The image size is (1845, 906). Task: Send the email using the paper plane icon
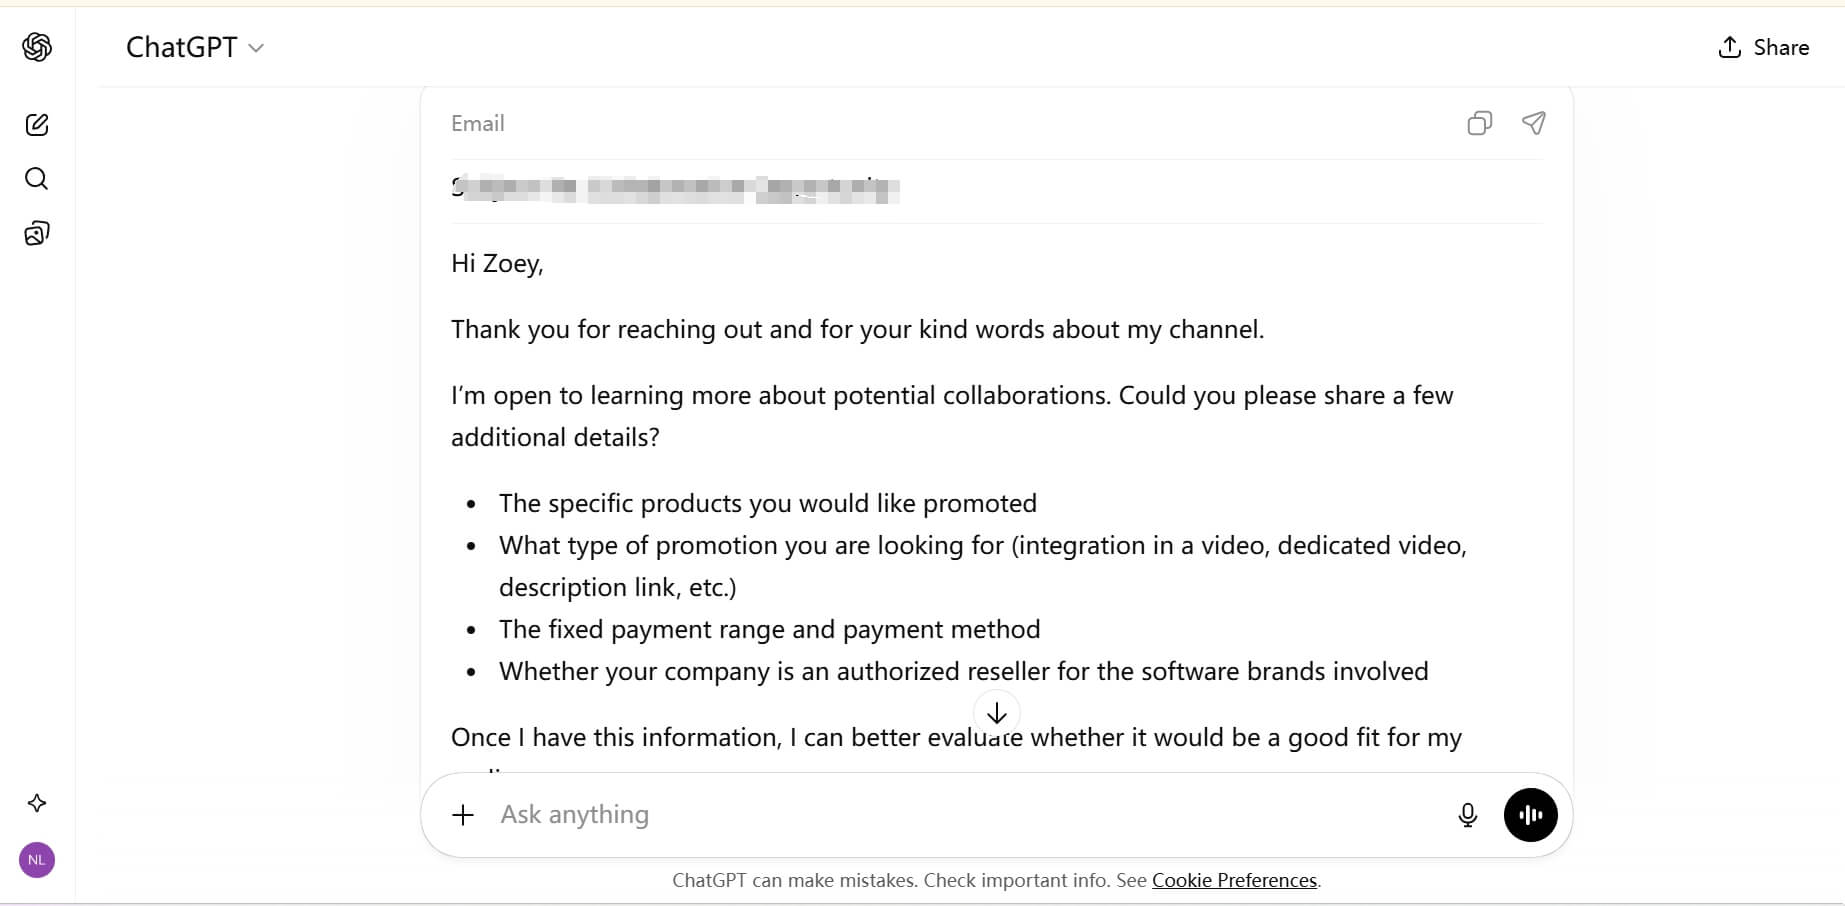click(1533, 123)
